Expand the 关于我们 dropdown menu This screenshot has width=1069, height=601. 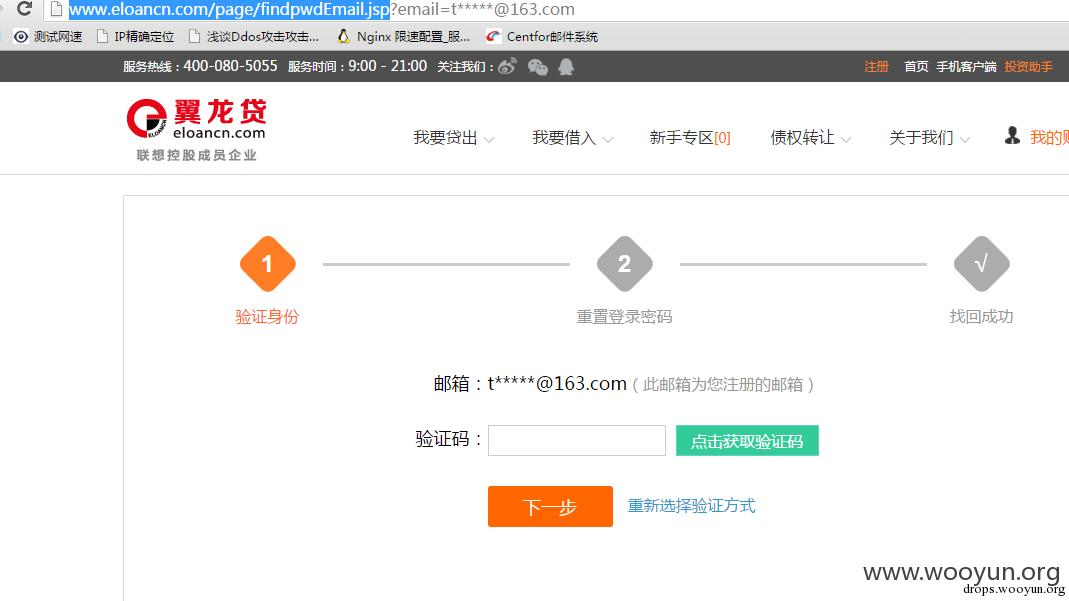pyautogui.click(x=928, y=138)
